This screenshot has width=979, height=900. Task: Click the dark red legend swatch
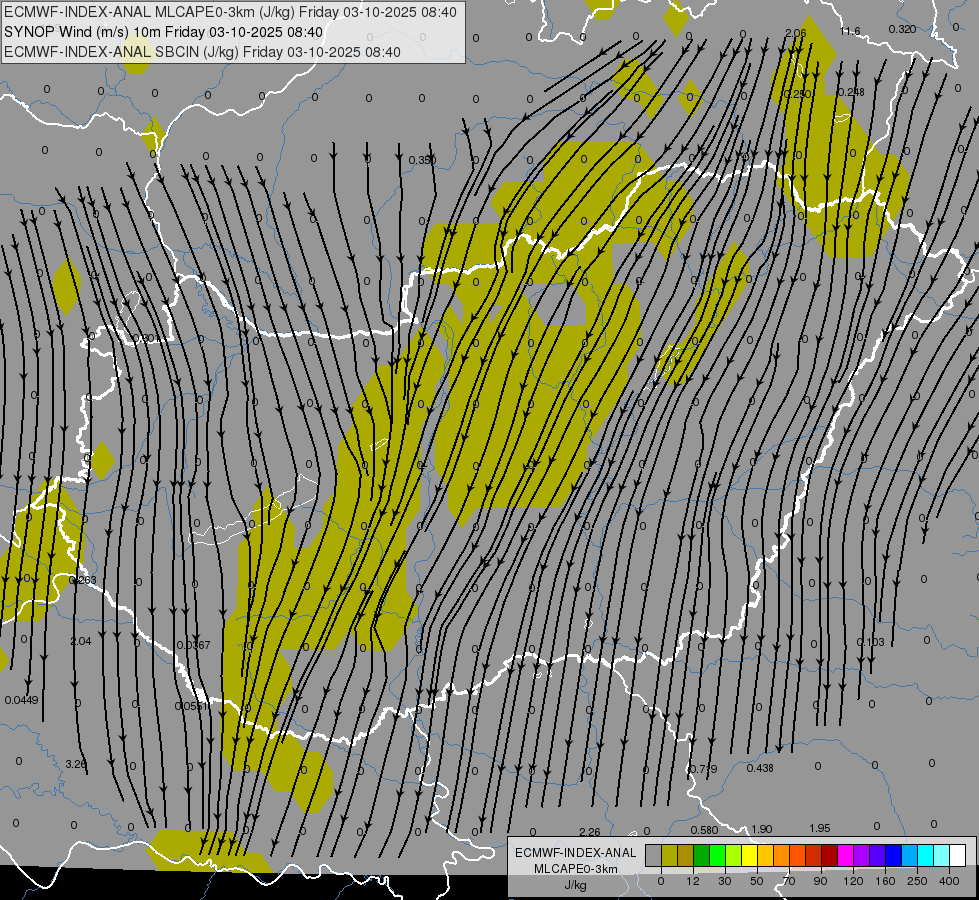[829, 855]
